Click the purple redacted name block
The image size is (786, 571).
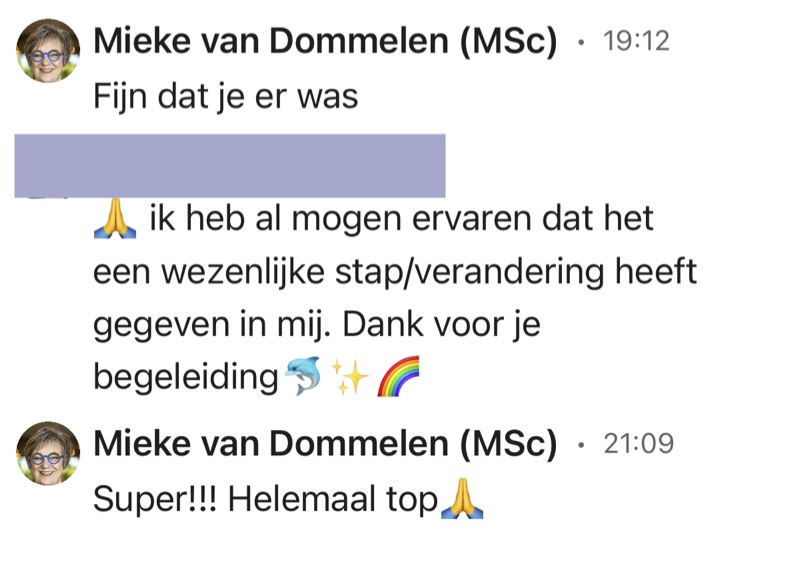point(230,165)
